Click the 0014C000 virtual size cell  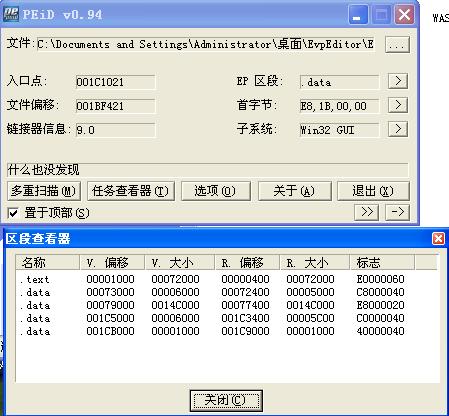click(x=175, y=305)
